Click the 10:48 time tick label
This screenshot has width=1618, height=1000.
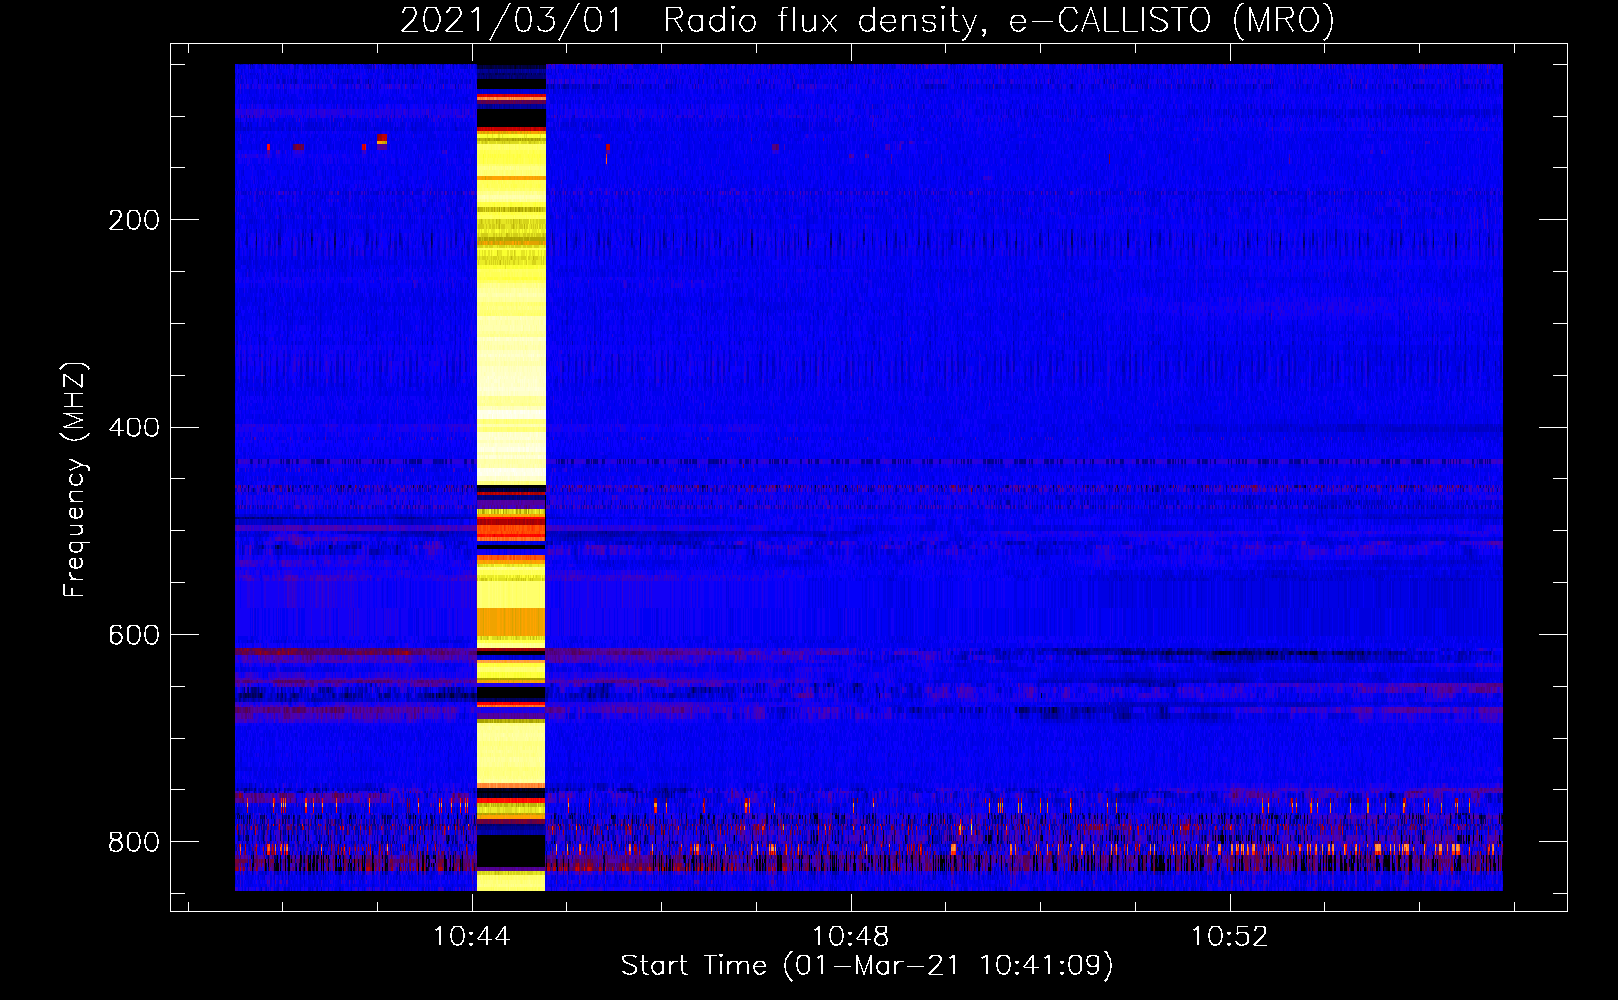click(x=850, y=937)
